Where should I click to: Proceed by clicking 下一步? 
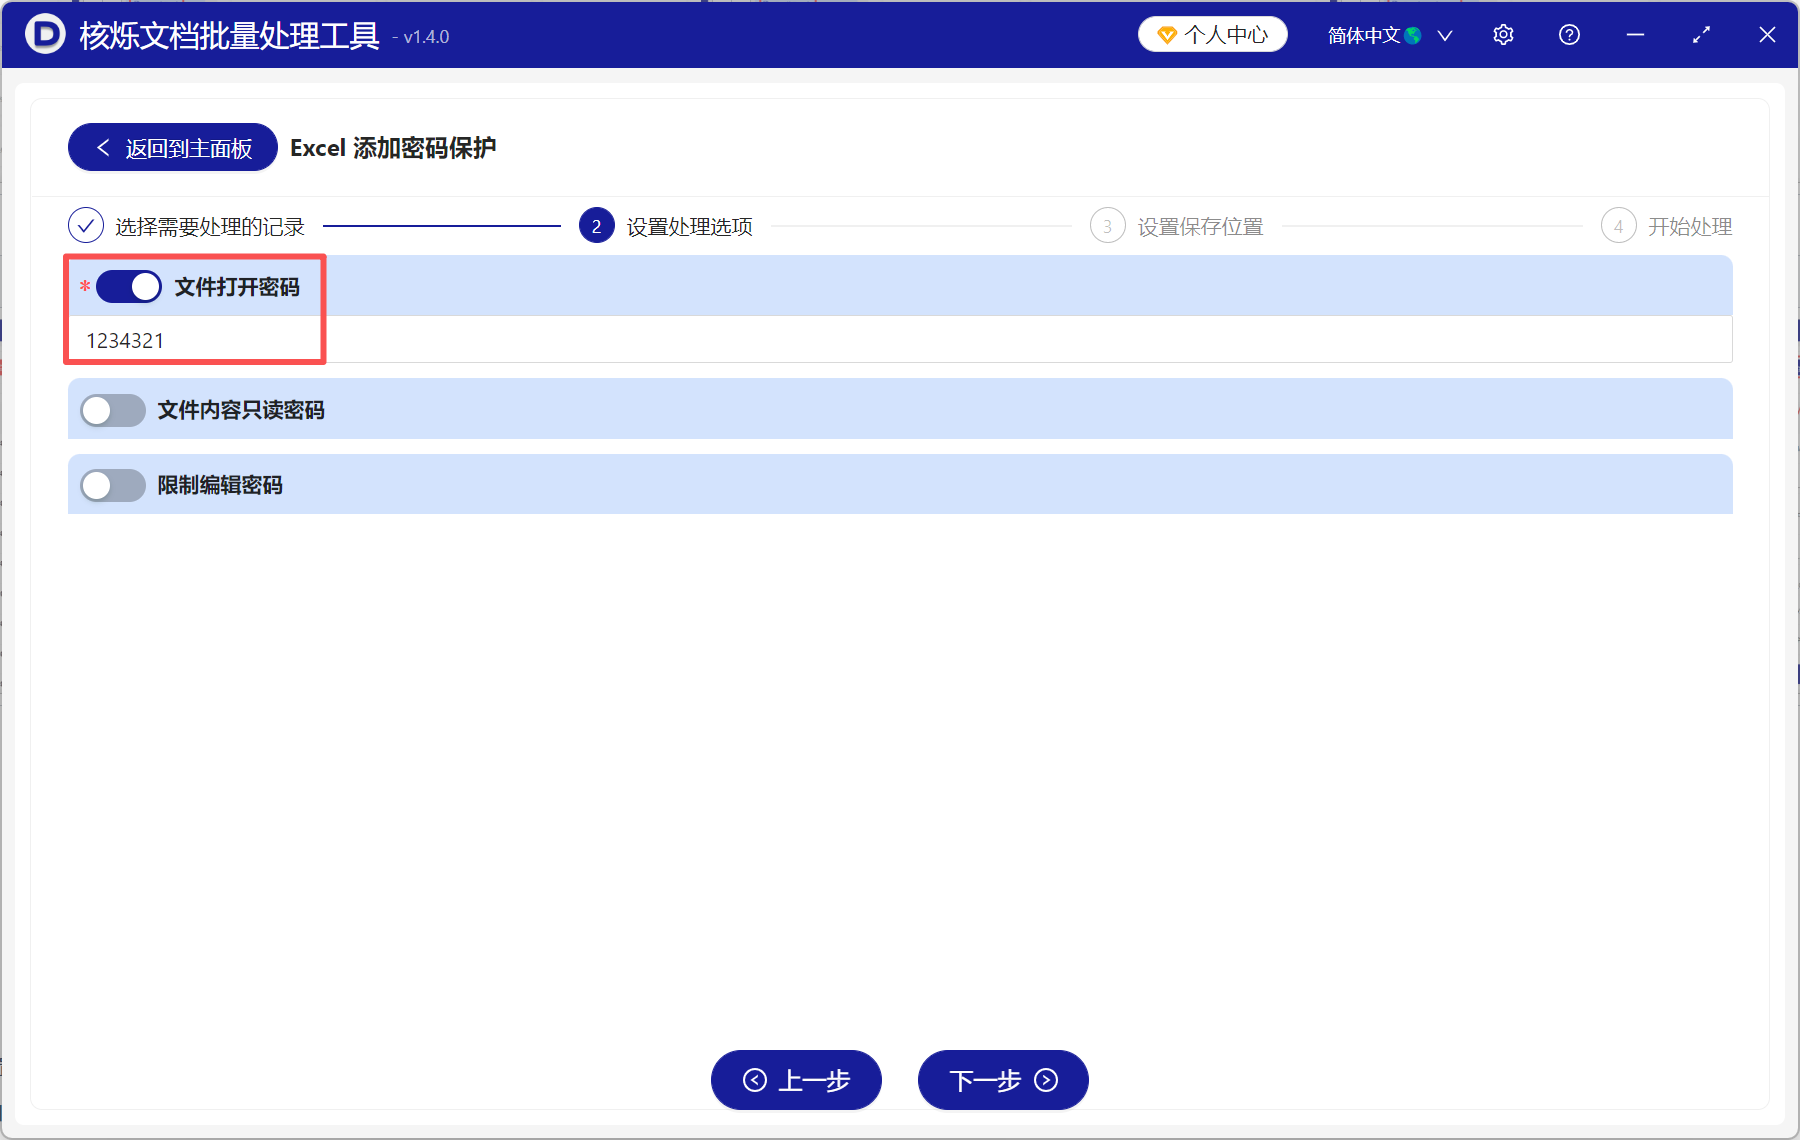tap(1002, 1080)
